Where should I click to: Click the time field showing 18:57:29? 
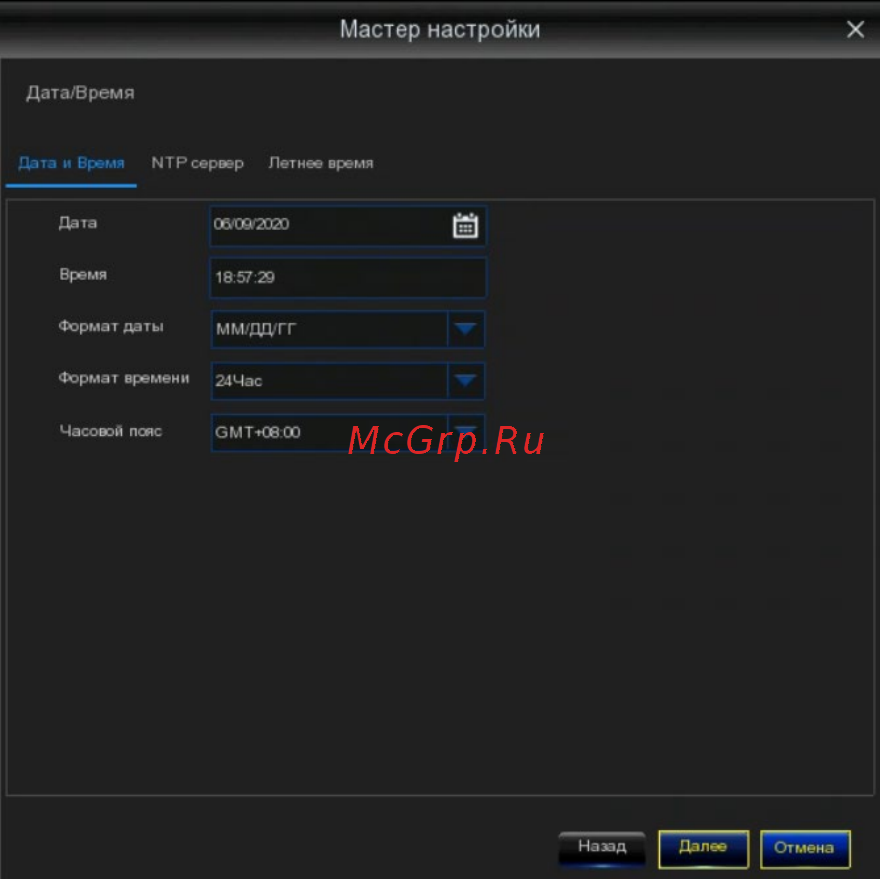[347, 277]
